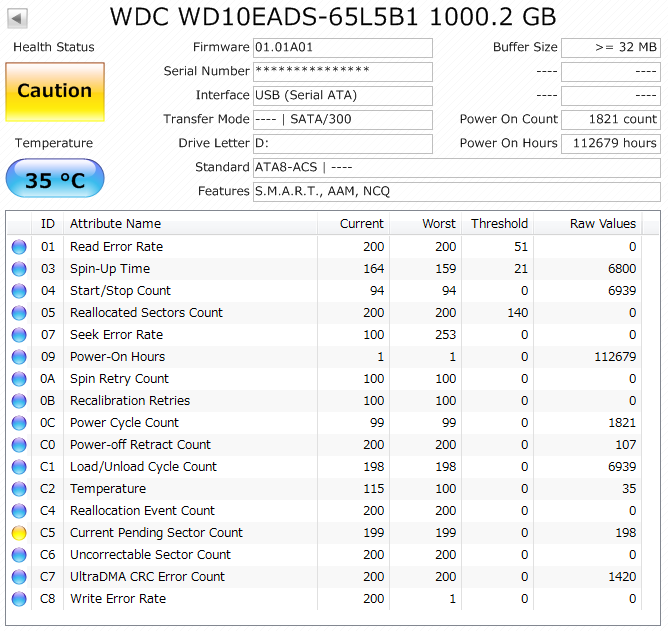The height and width of the screenshot is (631, 668).
Task: Click the status orb for Spin-Up Time
Action: pos(19,269)
